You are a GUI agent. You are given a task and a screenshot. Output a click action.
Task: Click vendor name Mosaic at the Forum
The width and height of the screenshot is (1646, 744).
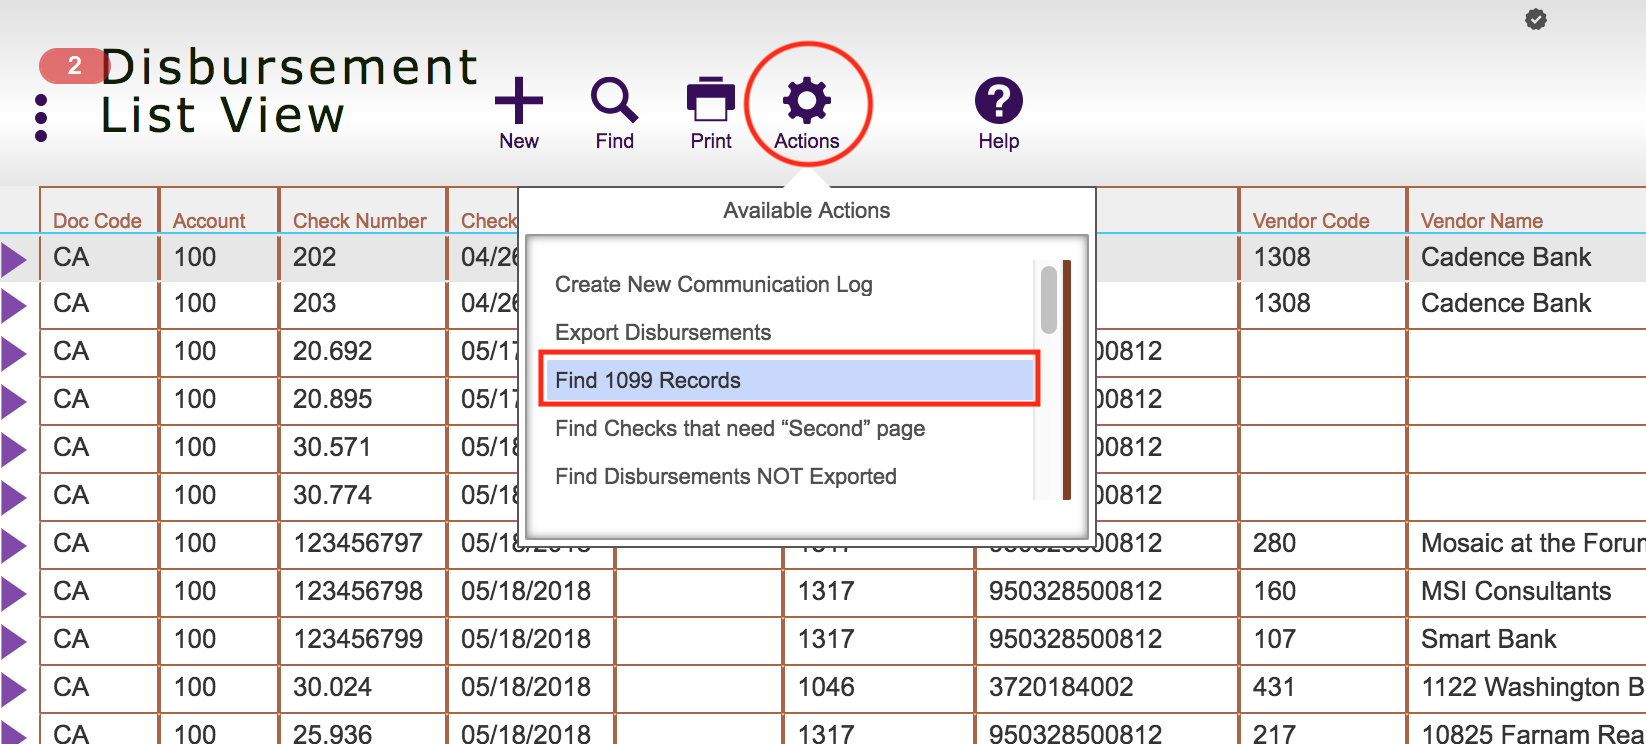pyautogui.click(x=1533, y=543)
